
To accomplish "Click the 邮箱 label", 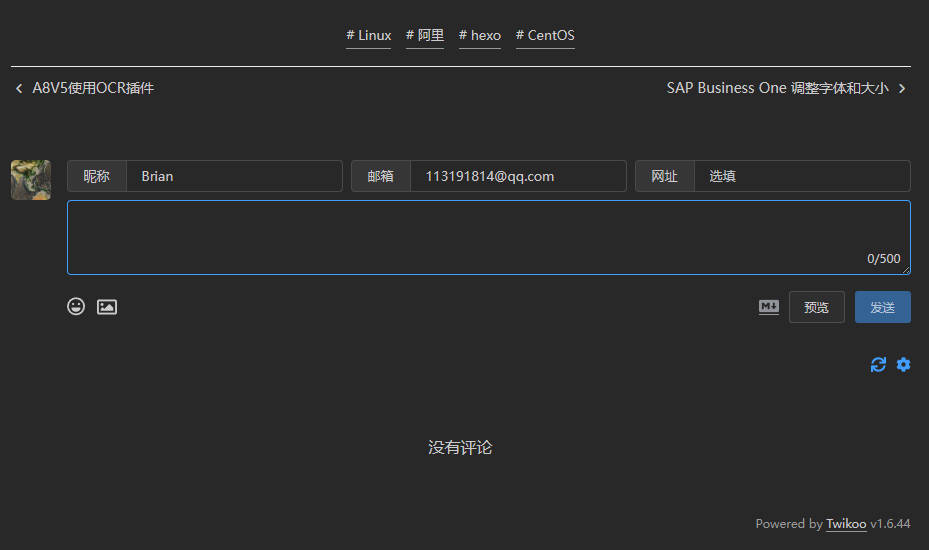I will click(380, 176).
